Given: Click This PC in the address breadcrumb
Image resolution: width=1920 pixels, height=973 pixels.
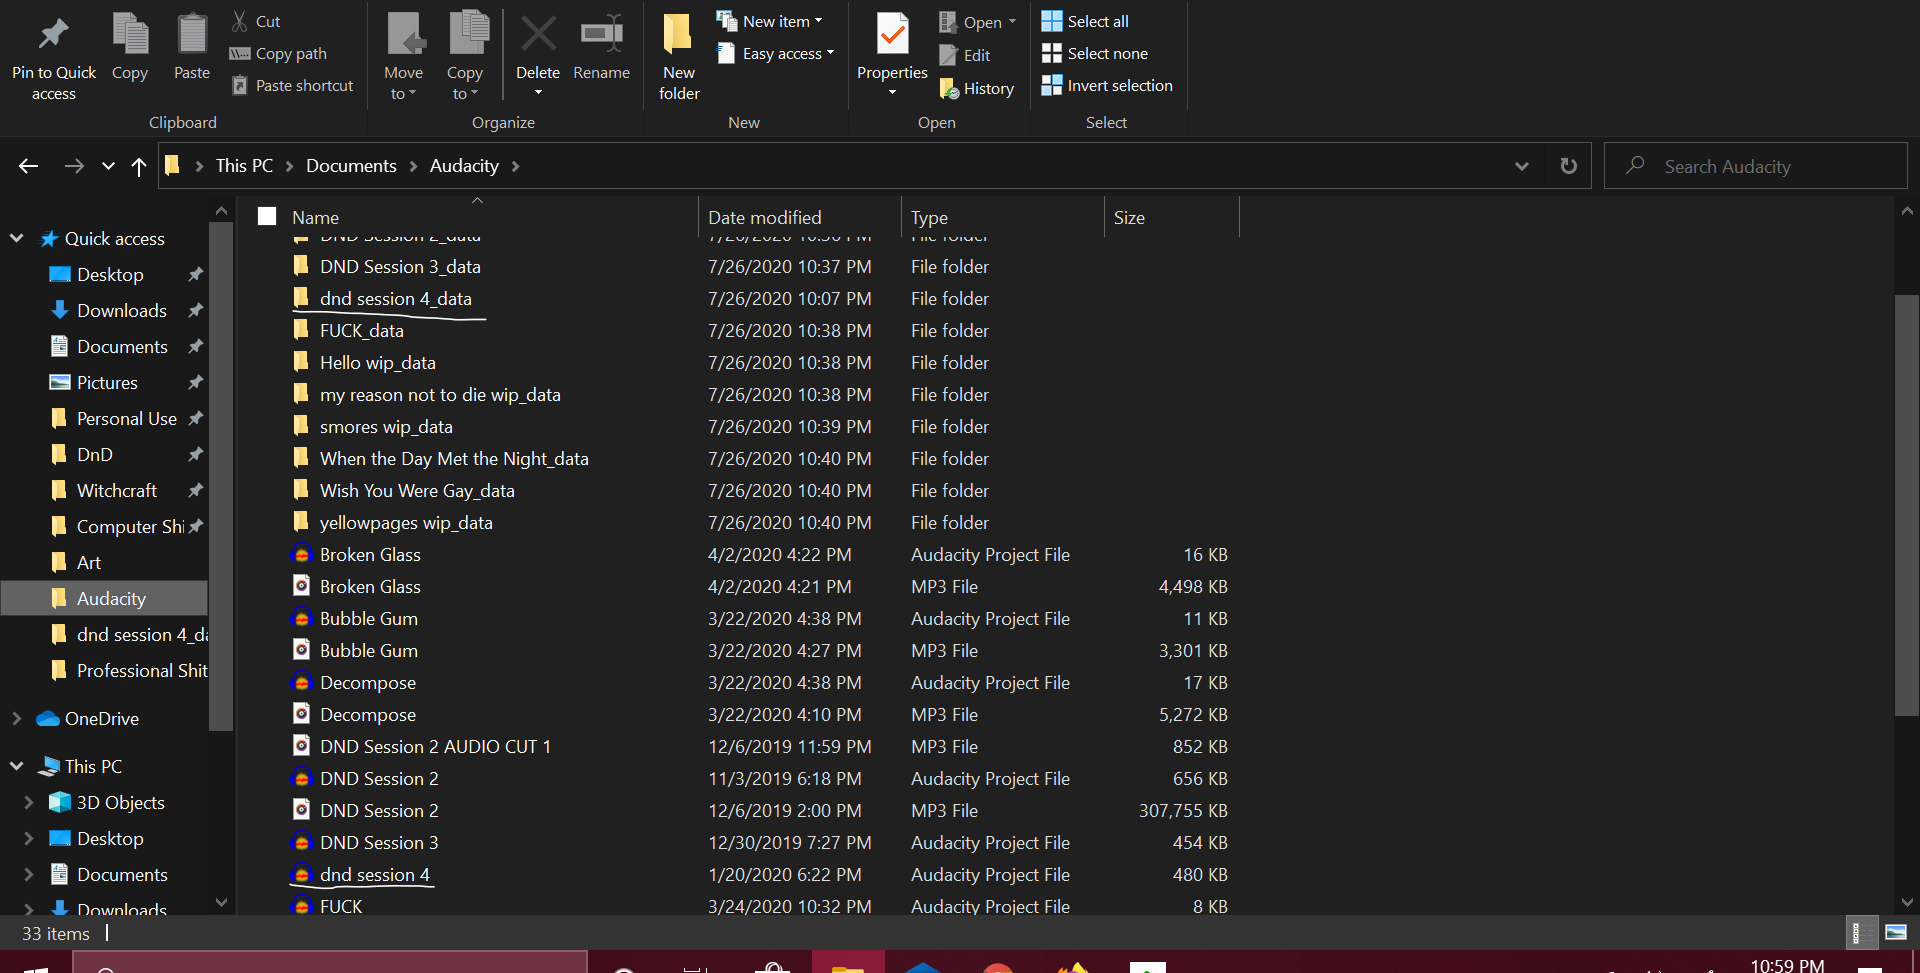Looking at the screenshot, I should click(244, 166).
